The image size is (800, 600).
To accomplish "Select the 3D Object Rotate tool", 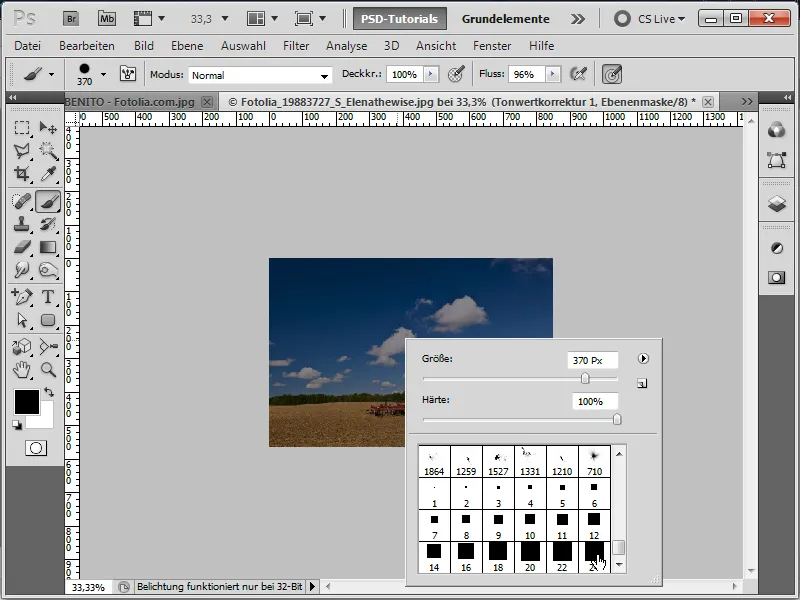I will tap(22, 347).
